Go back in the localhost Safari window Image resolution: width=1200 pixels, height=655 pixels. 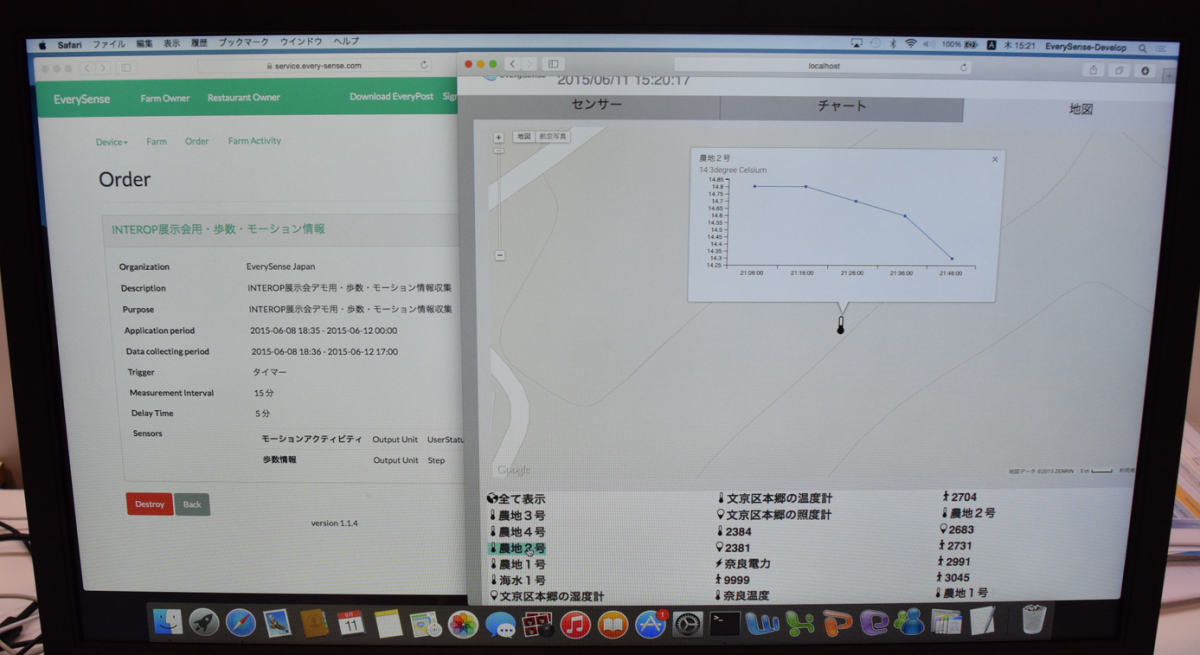(512, 64)
